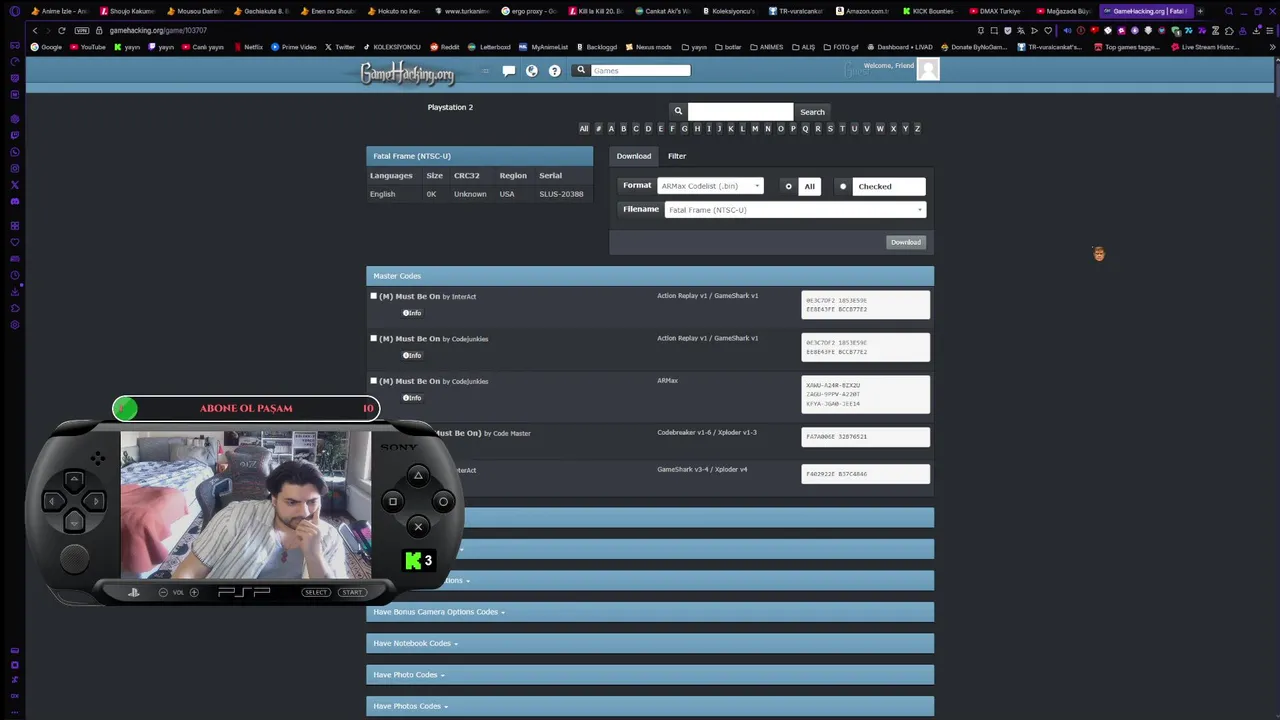Viewport: 1280px width, 720px height.
Task: Click the All letter filter link
Action: [584, 129]
